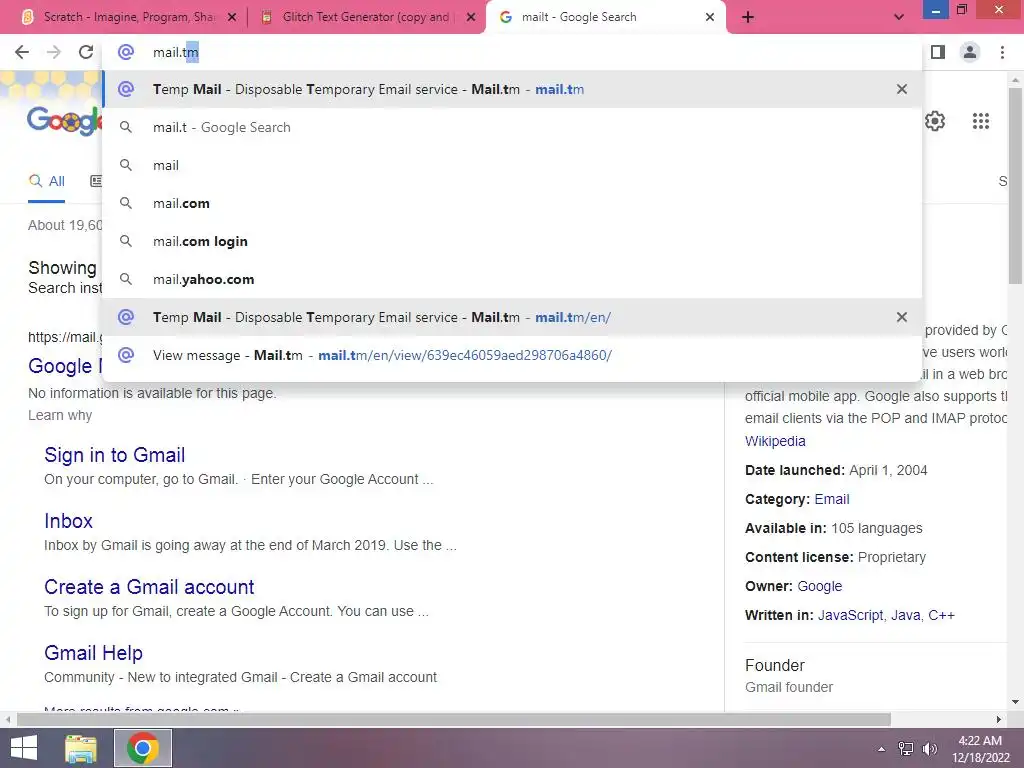Open the Temp Mail mail.tm/en/ suggestion
The height and width of the screenshot is (768, 1024).
click(512, 317)
